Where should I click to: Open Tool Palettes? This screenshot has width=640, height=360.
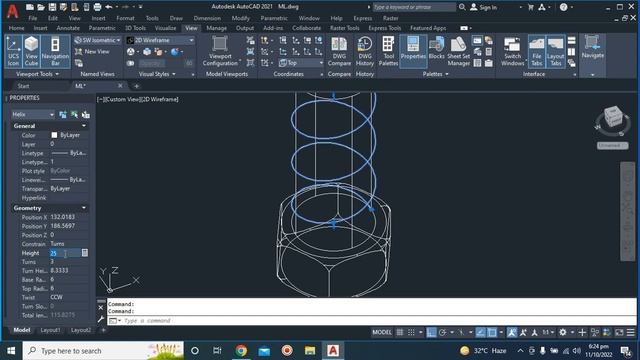pyautogui.click(x=388, y=51)
